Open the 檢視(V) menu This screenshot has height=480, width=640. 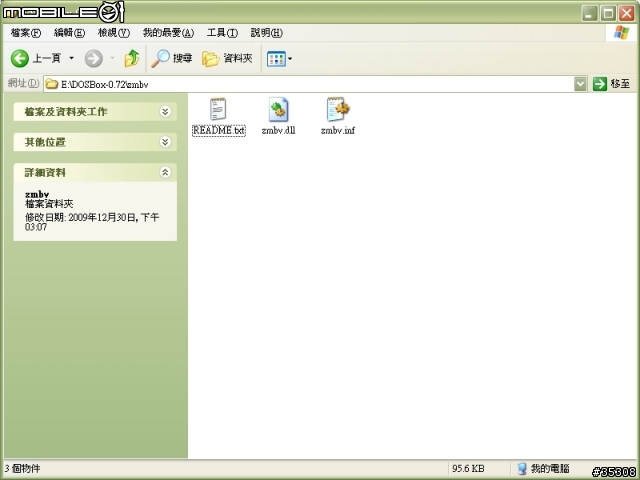point(114,33)
